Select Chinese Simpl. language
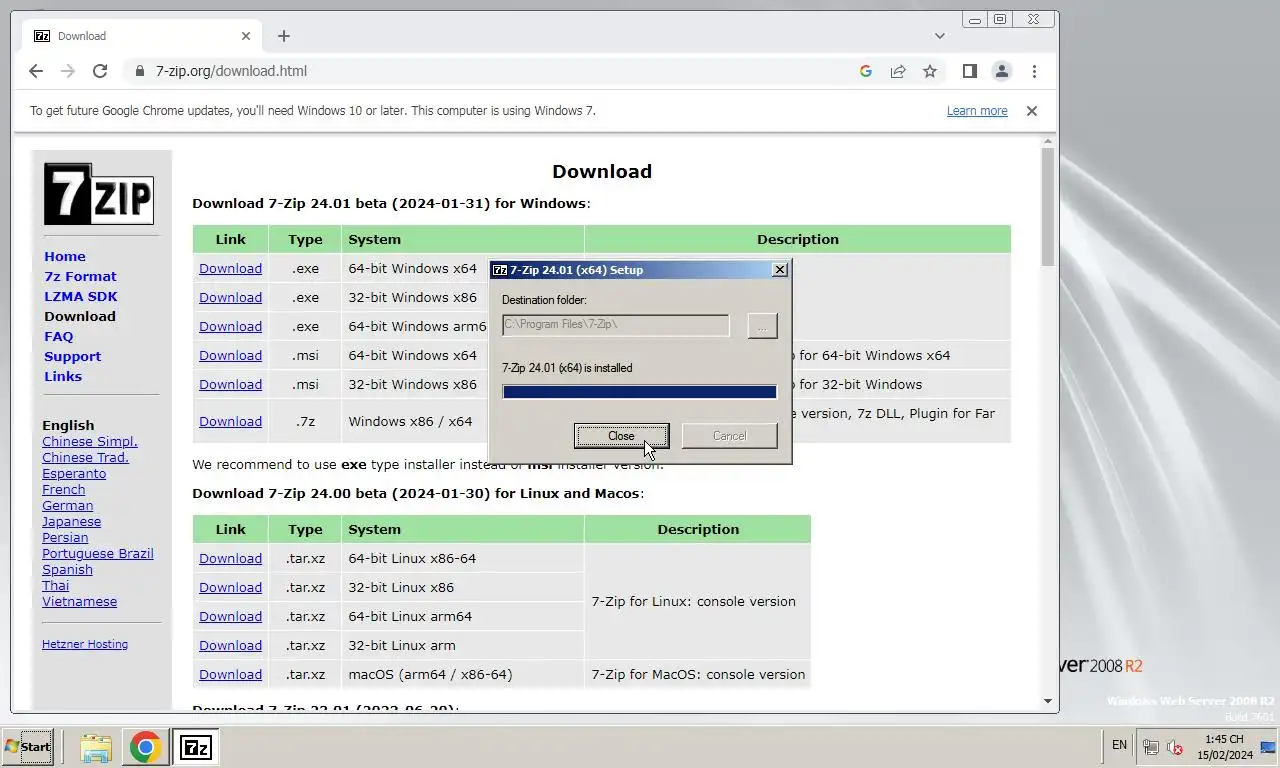The image size is (1280, 768). coord(90,442)
